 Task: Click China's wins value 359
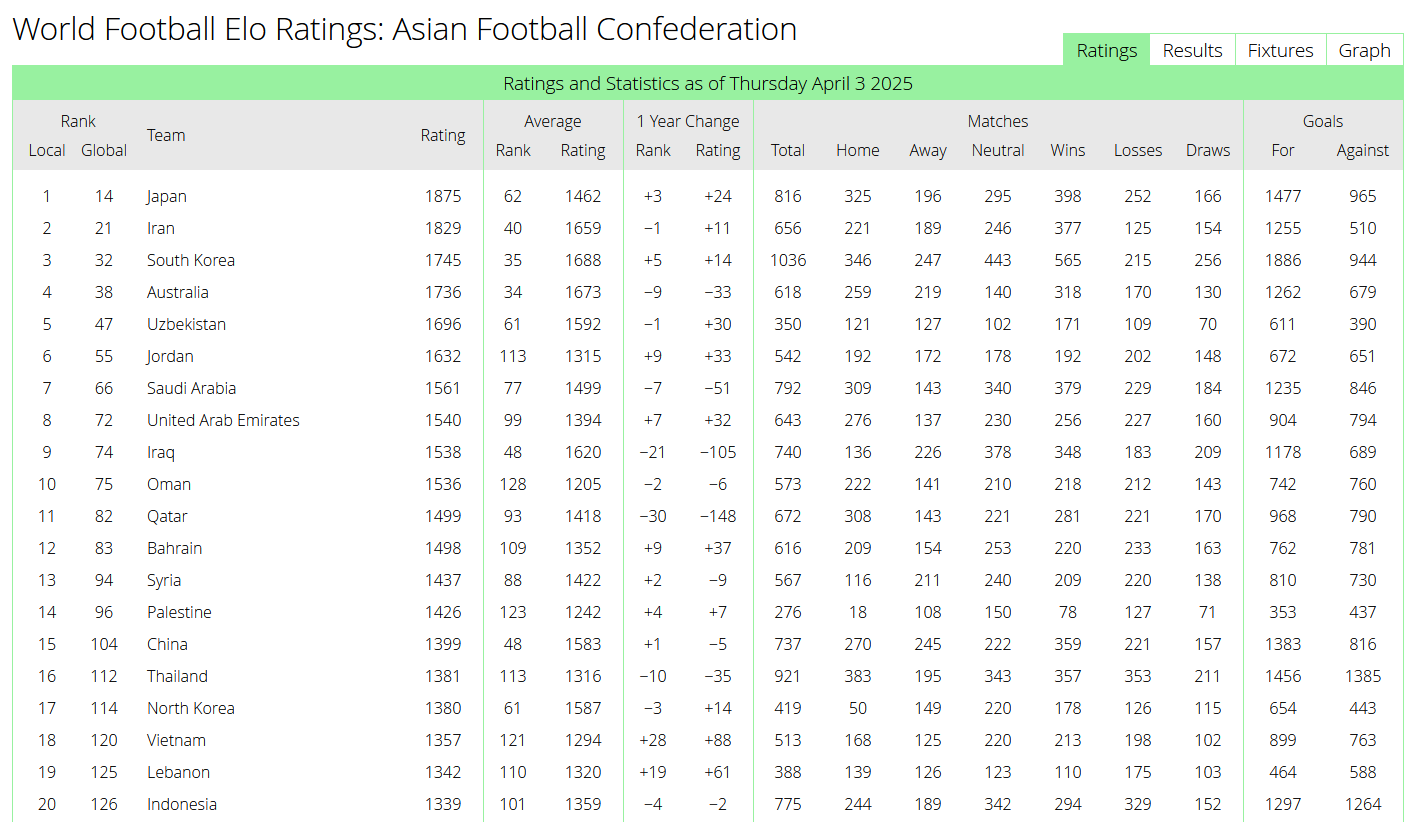[1068, 644]
